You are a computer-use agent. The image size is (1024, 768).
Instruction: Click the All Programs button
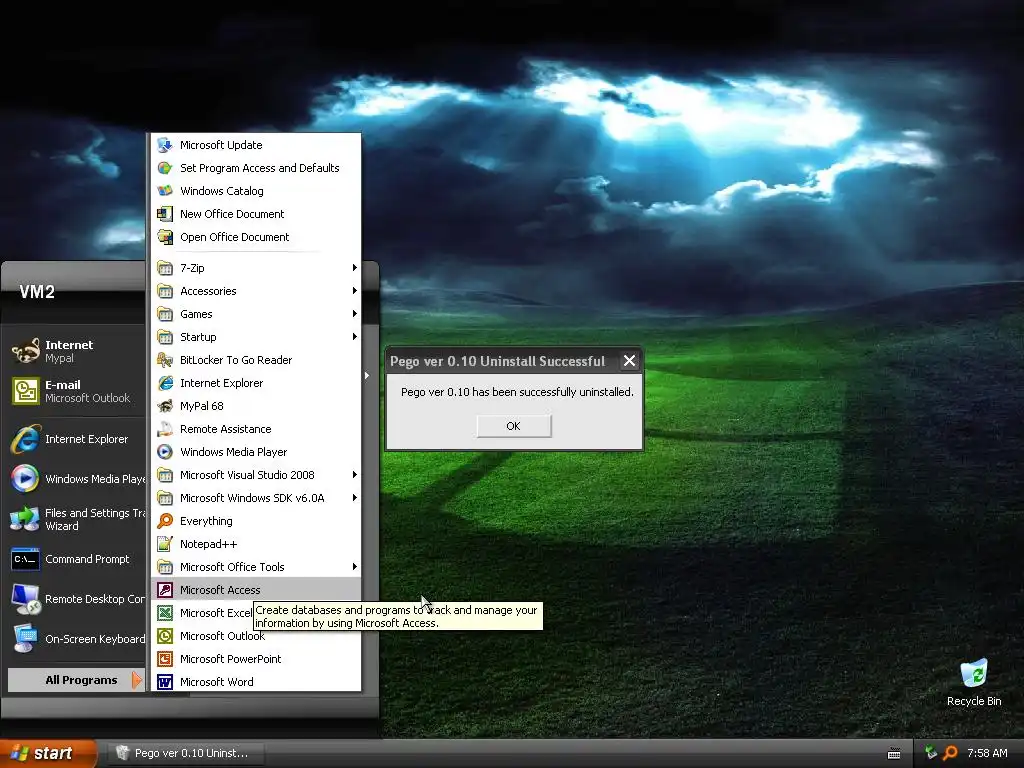coord(76,680)
